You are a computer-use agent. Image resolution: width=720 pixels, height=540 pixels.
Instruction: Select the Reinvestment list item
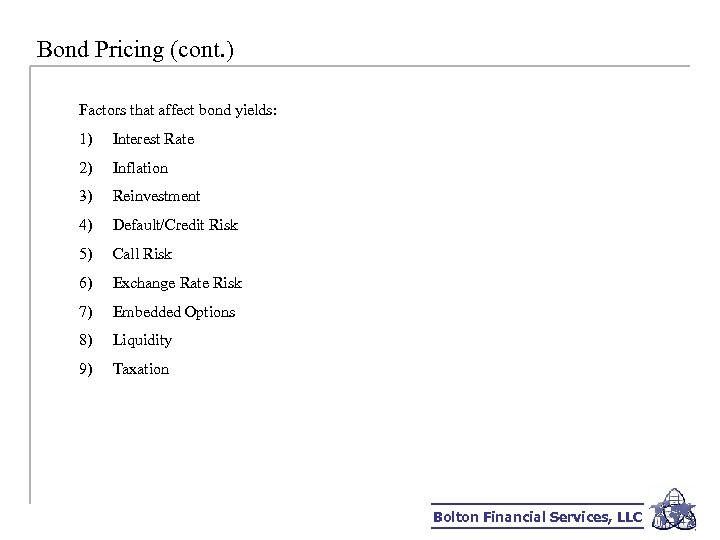[x=156, y=196]
